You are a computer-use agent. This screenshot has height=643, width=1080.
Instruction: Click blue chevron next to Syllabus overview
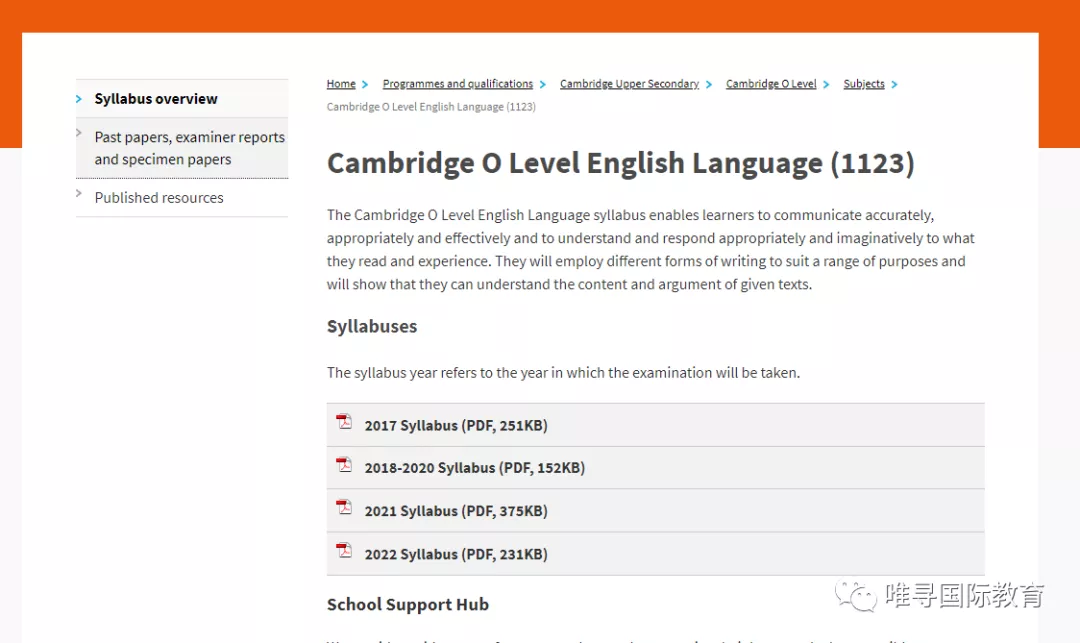coord(79,99)
